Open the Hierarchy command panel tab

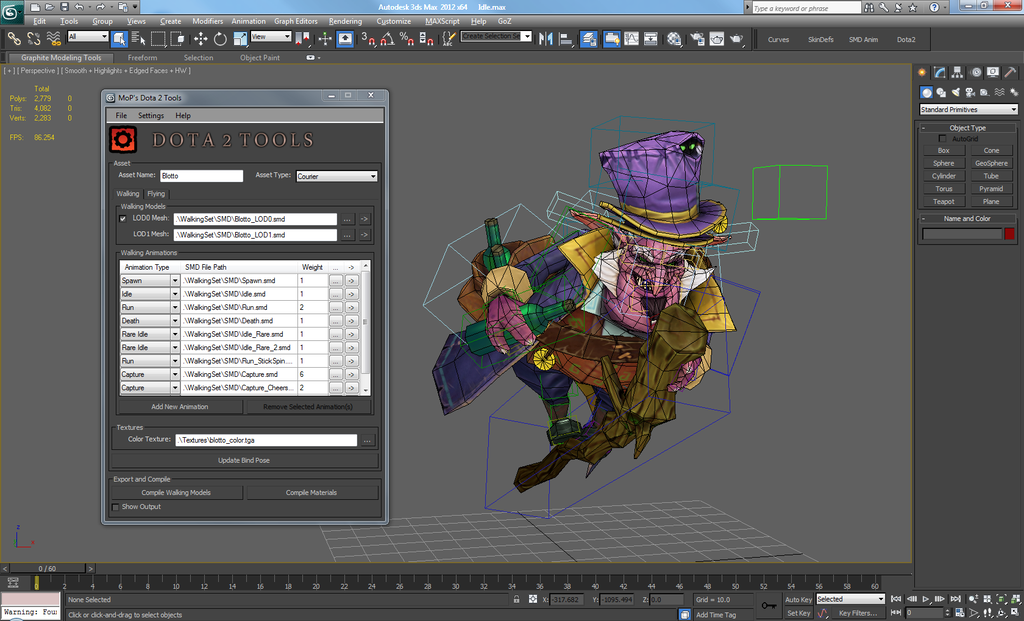click(x=957, y=72)
